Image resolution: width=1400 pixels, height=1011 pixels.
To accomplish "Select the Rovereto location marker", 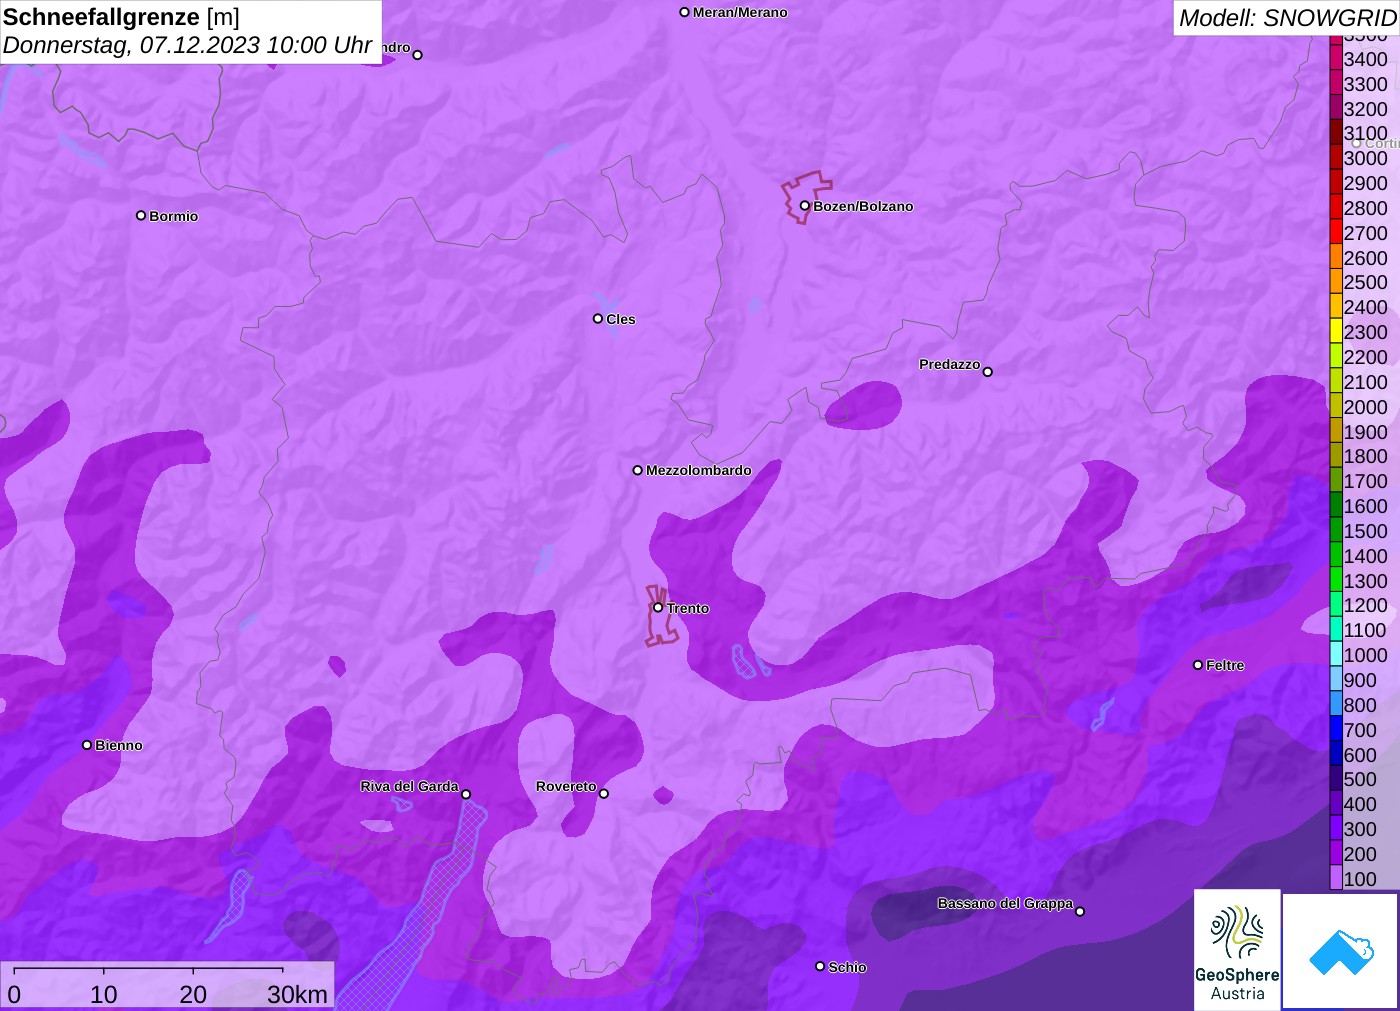I will pos(604,794).
